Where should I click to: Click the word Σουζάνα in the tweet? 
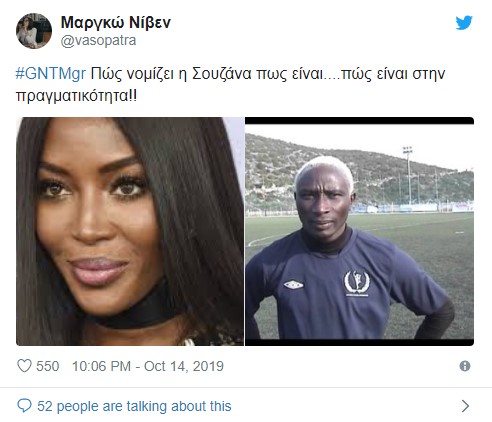point(221,74)
